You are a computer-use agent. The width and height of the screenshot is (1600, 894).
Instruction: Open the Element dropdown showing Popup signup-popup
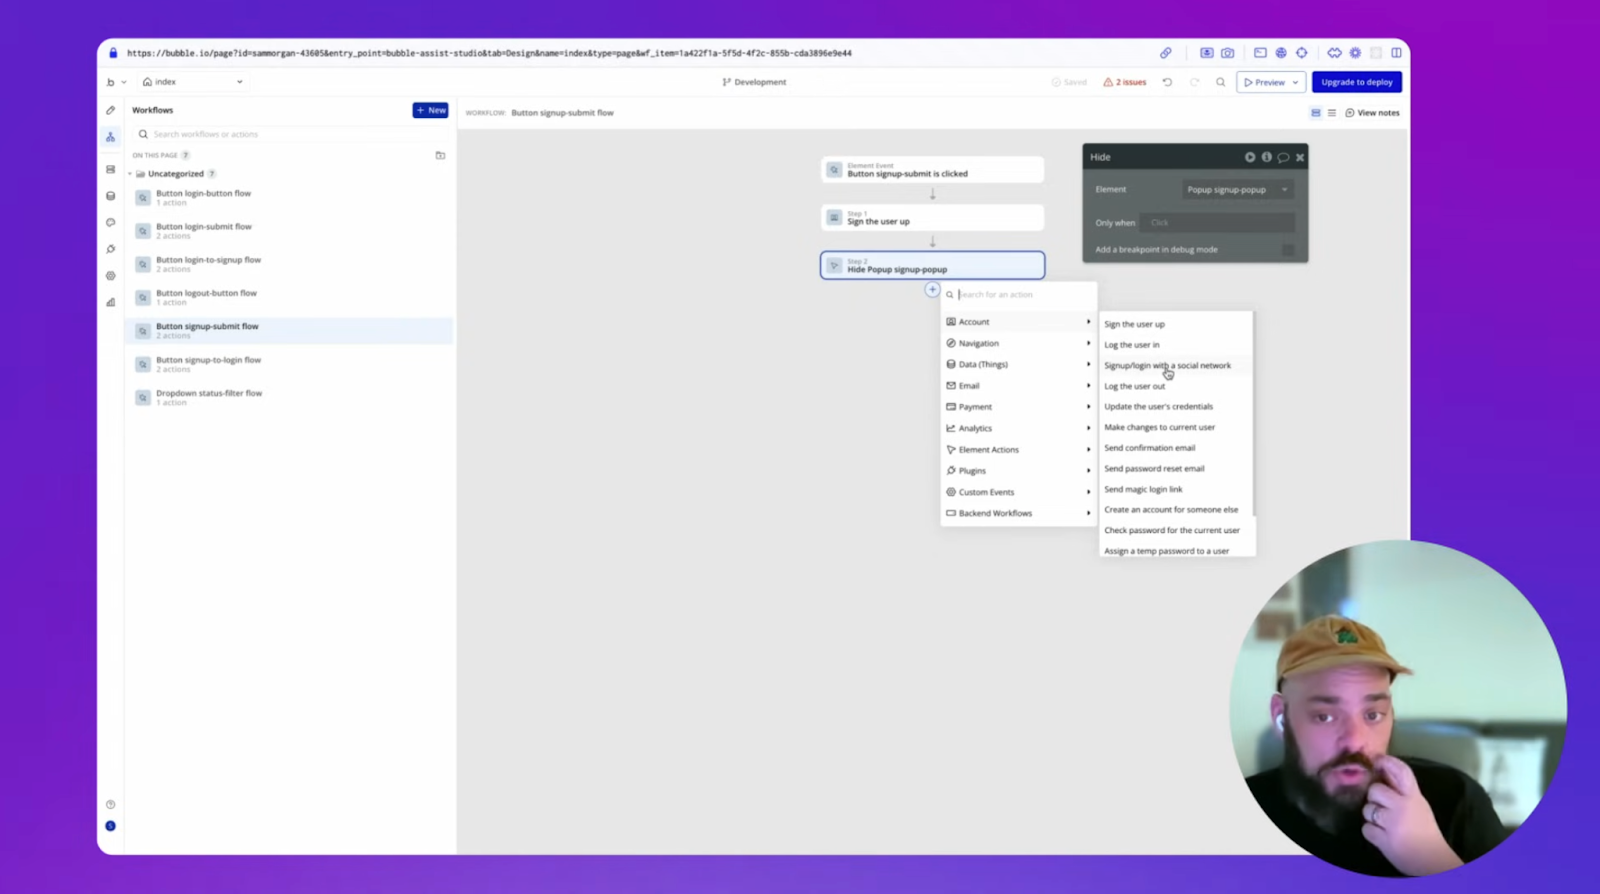(1237, 190)
